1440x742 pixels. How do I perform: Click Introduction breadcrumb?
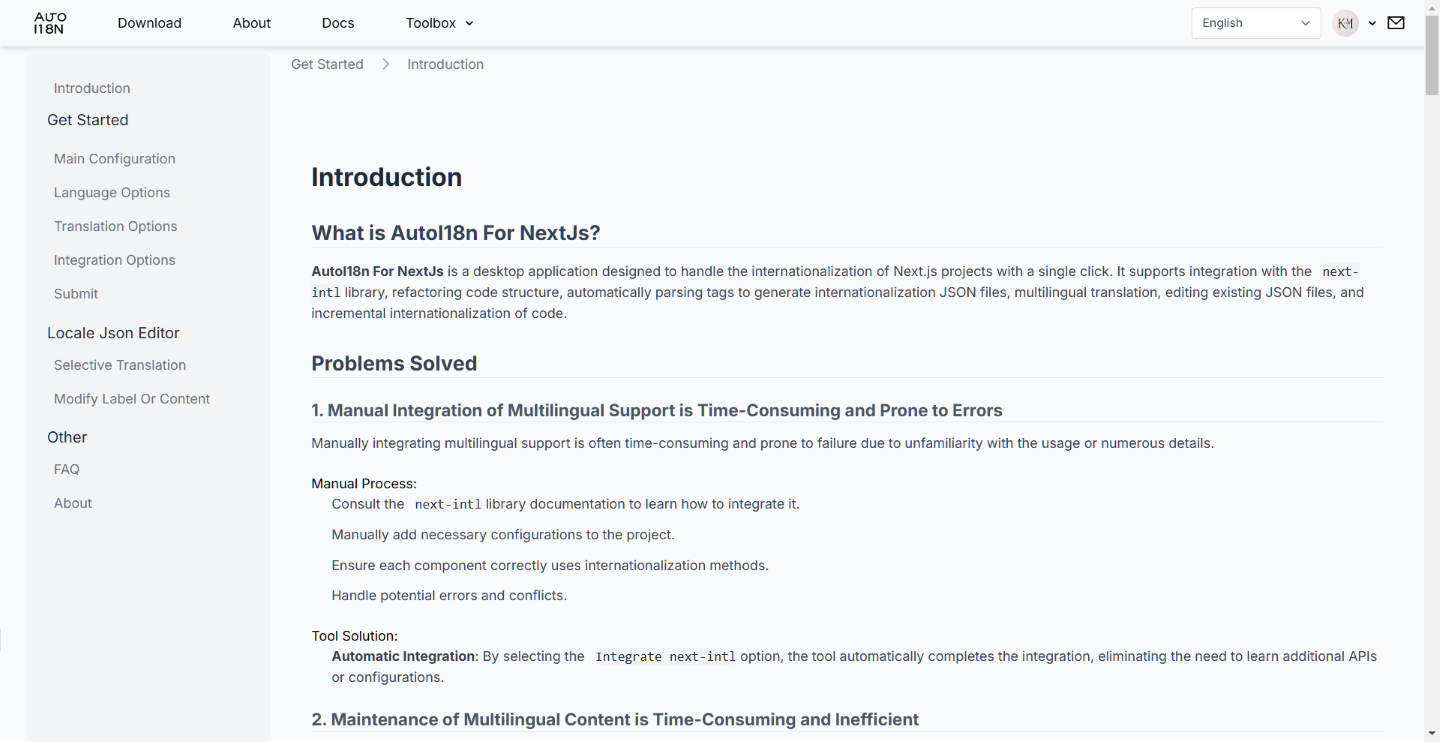click(445, 64)
